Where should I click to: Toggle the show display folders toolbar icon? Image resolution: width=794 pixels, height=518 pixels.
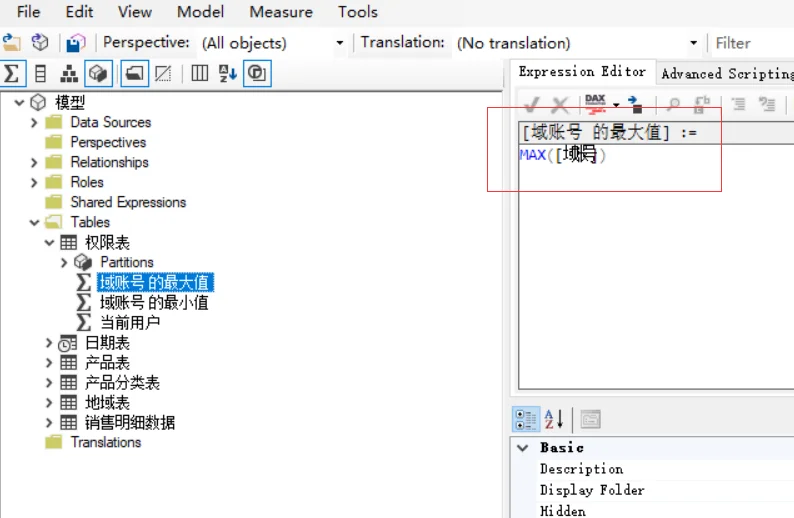134,74
